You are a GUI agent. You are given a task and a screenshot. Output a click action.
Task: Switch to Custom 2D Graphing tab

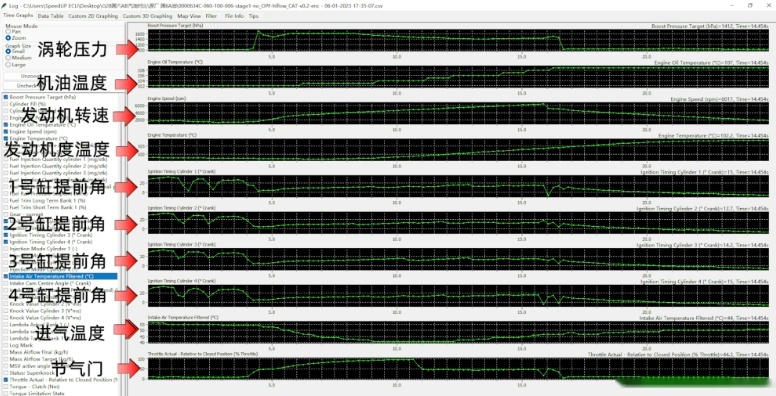[94, 16]
